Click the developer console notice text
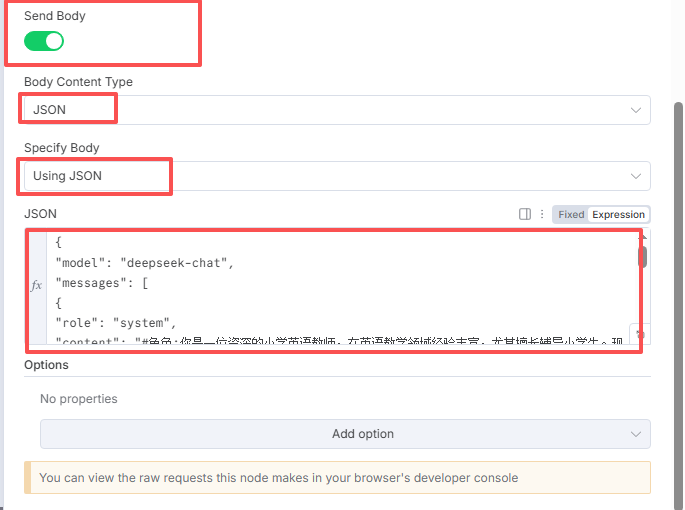 pos(278,478)
